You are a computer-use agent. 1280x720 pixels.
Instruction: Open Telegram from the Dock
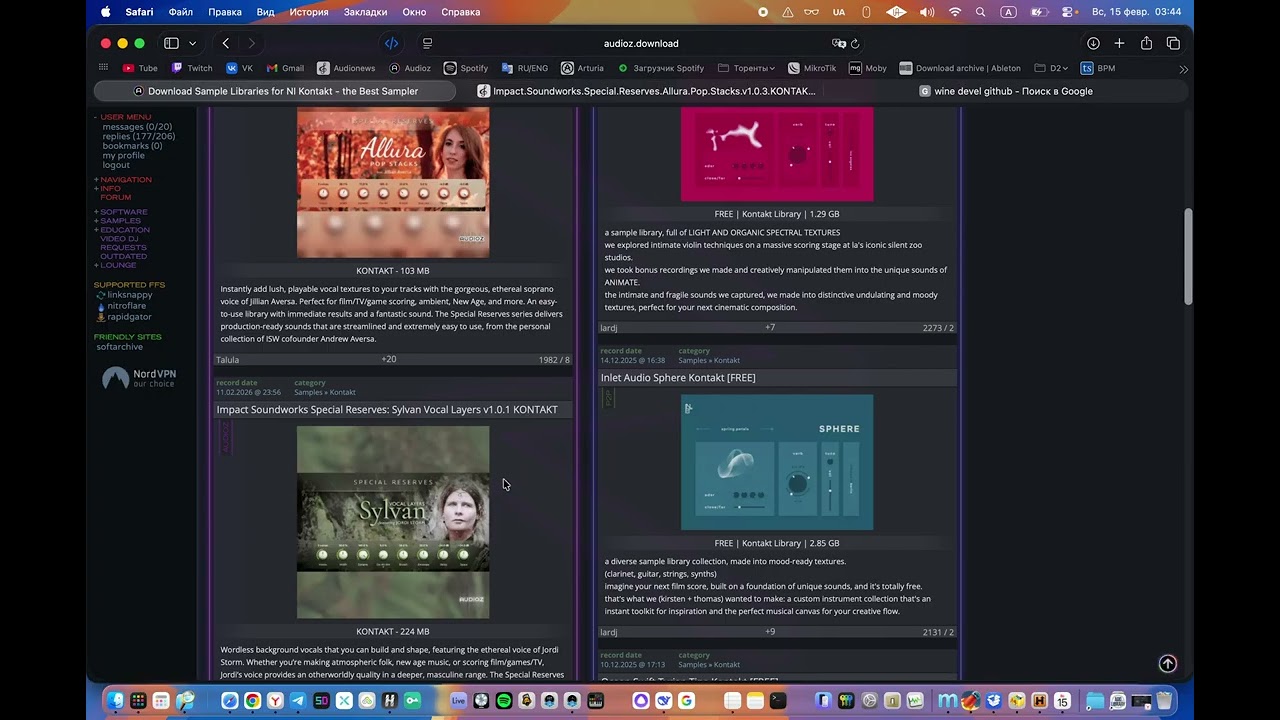[x=298, y=701]
